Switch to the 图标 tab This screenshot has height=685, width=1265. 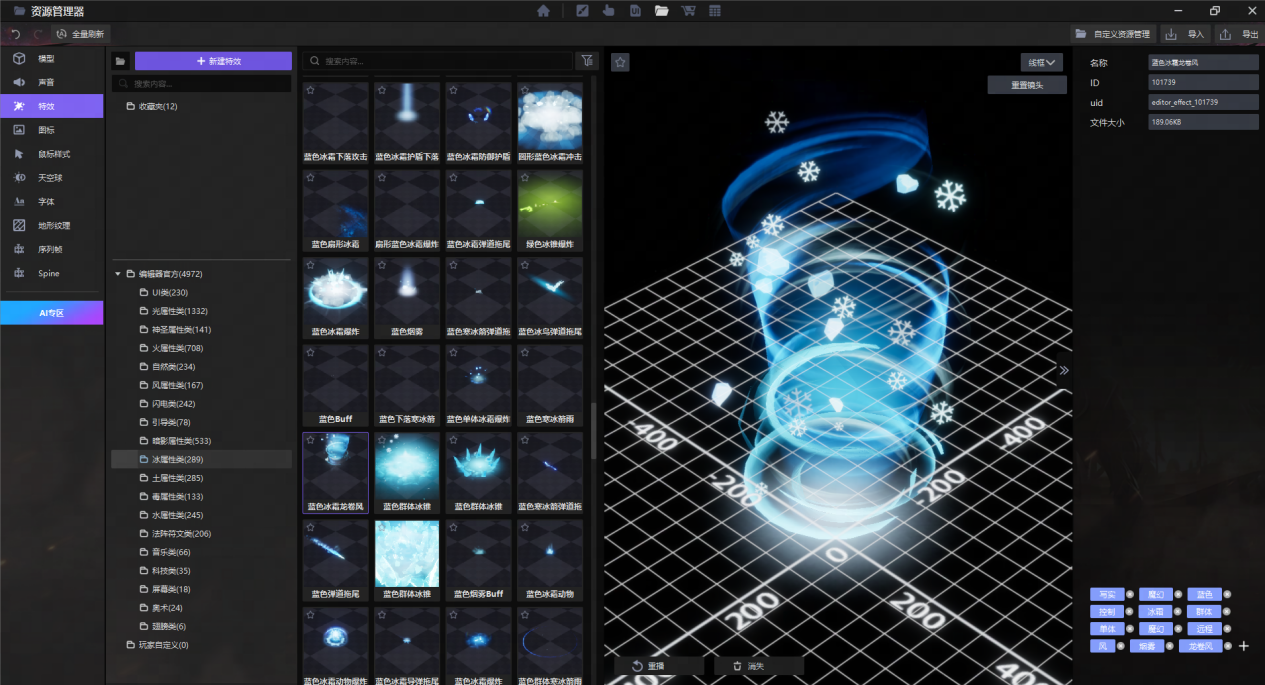click(x=52, y=130)
